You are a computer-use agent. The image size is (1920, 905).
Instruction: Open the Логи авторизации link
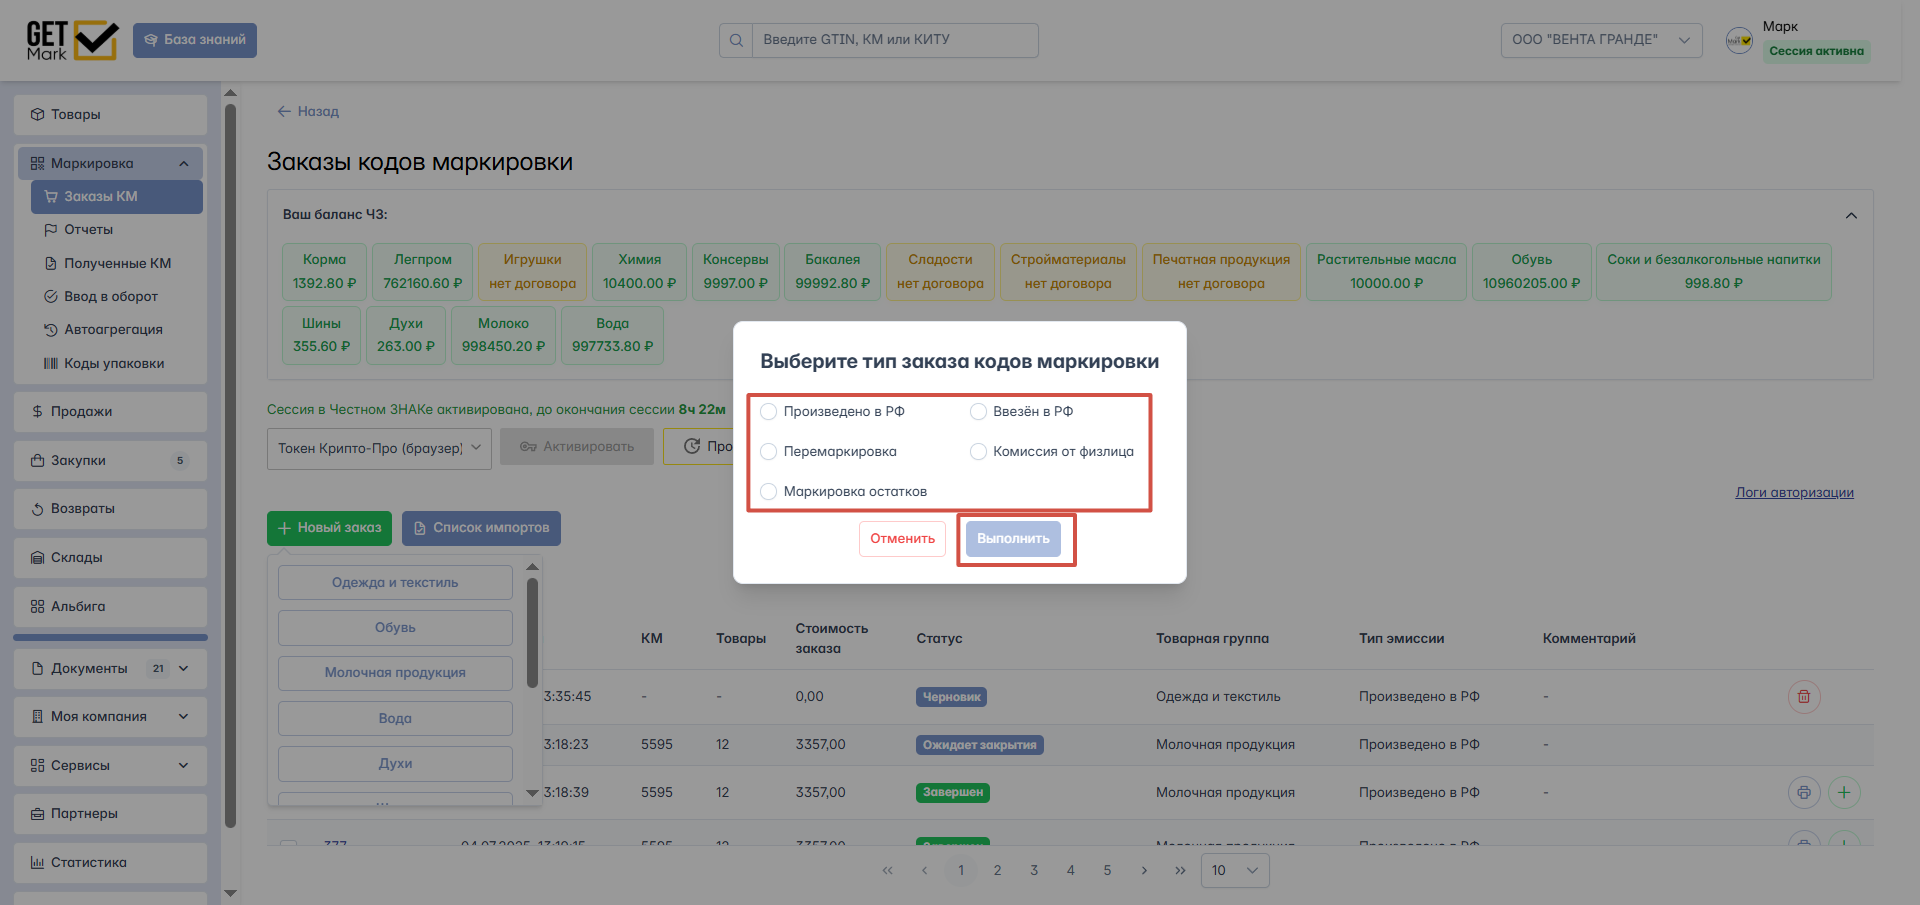1794,493
